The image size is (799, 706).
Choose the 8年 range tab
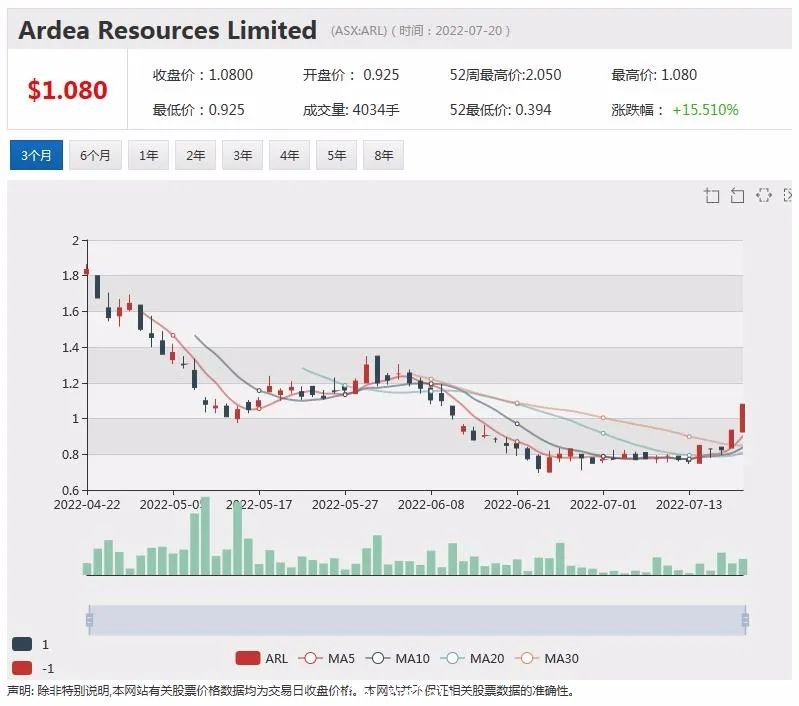pyautogui.click(x=383, y=155)
